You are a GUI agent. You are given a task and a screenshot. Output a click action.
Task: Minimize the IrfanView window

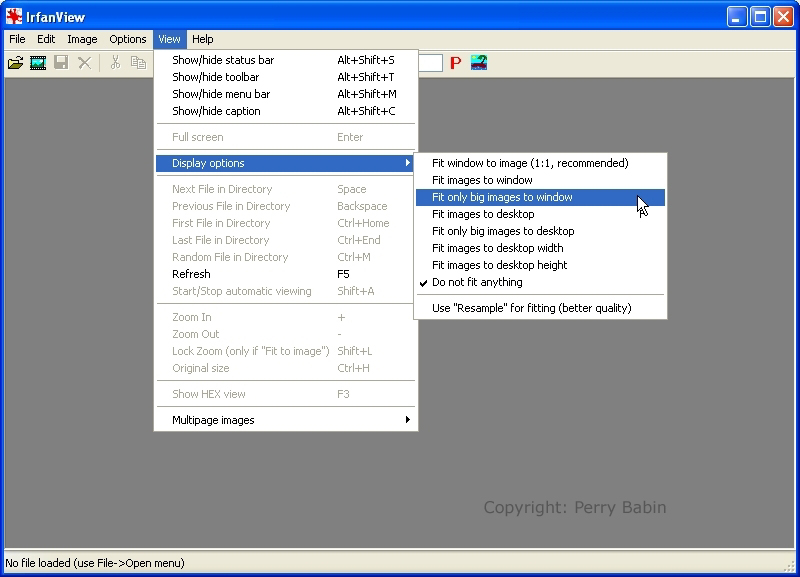736,17
